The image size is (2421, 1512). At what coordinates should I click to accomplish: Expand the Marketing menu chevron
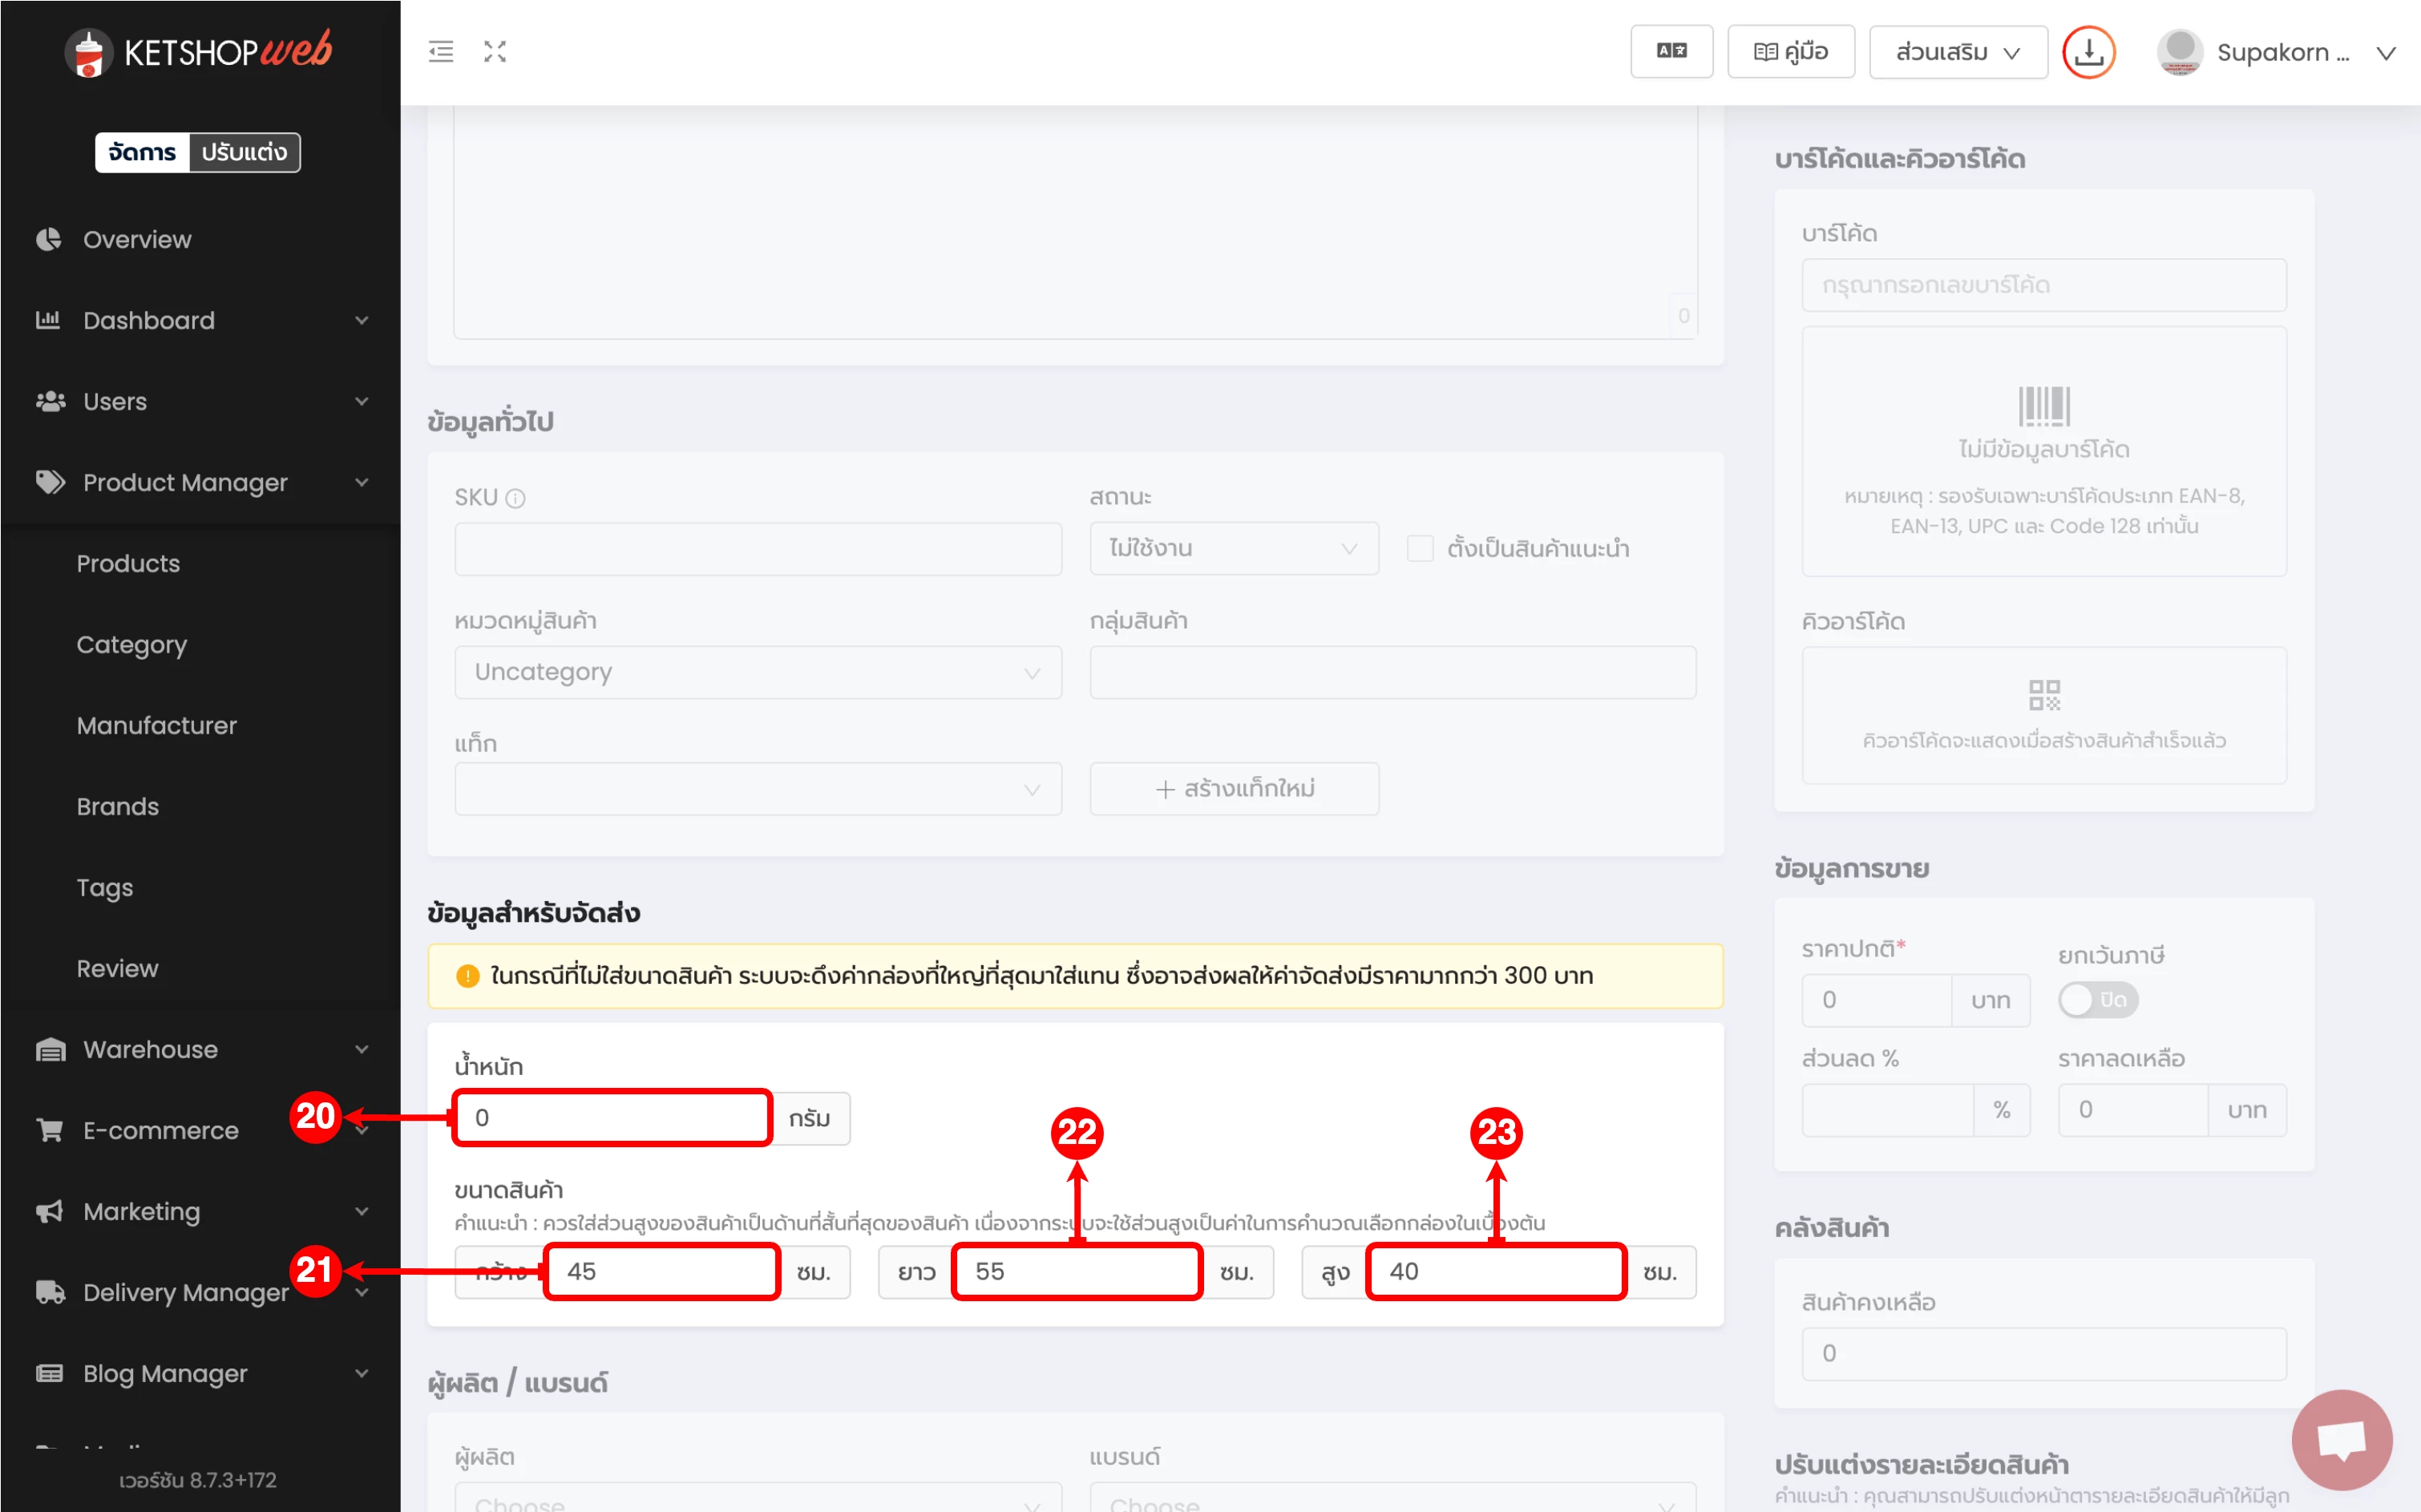[361, 1211]
